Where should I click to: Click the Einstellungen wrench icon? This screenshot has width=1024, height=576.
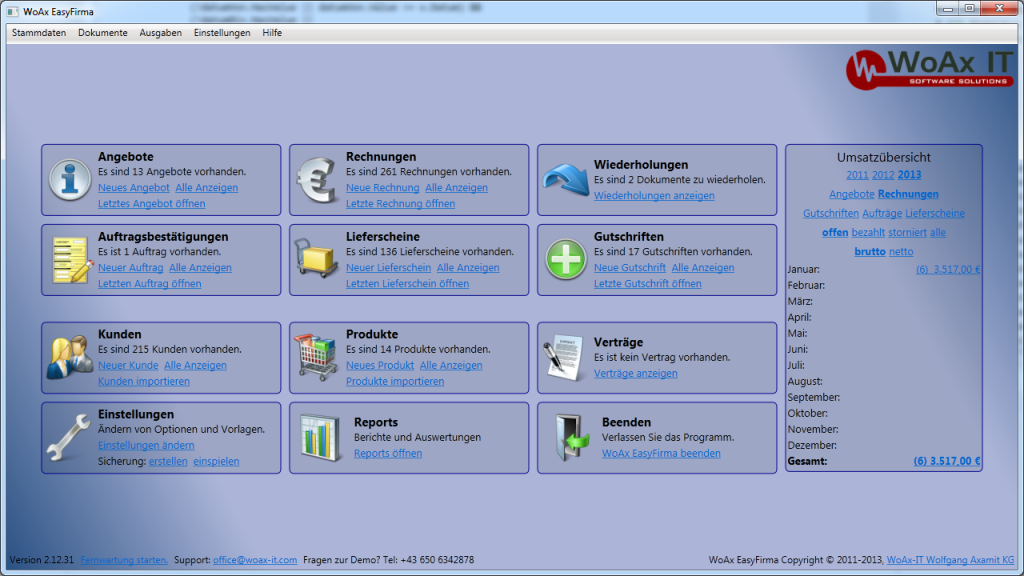pyautogui.click(x=69, y=437)
